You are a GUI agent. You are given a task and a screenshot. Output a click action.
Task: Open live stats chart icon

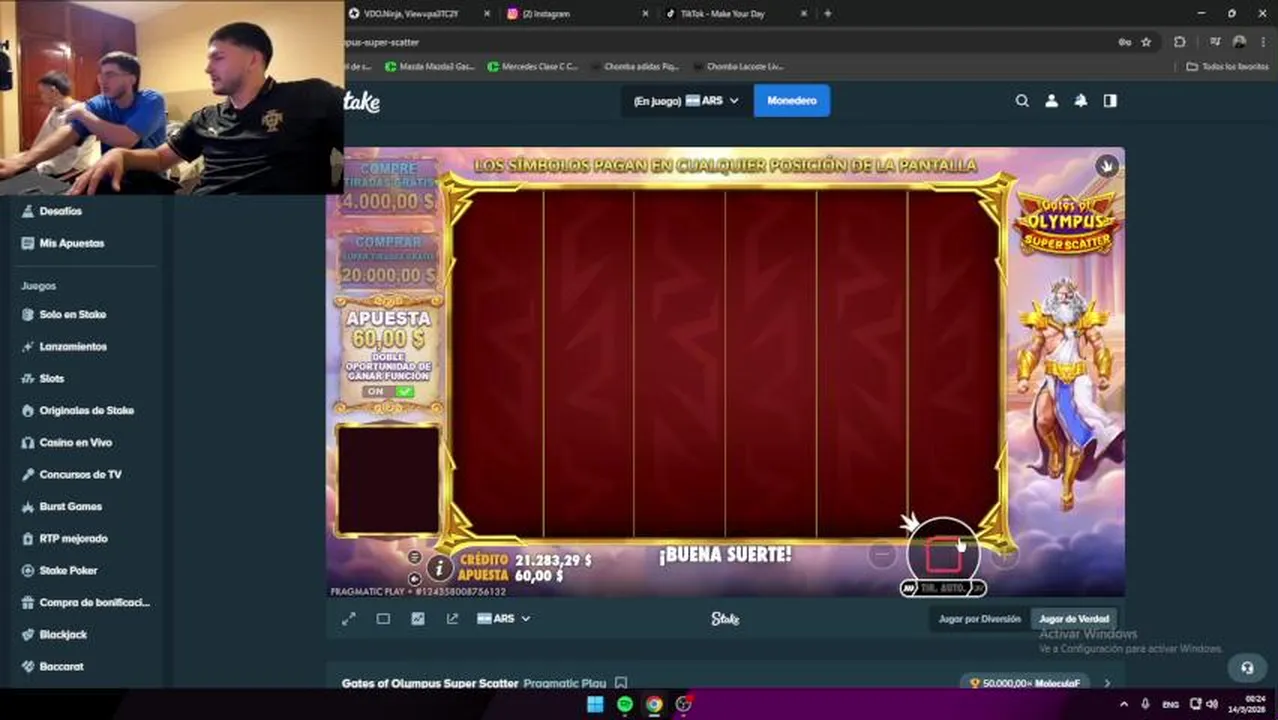[418, 619]
